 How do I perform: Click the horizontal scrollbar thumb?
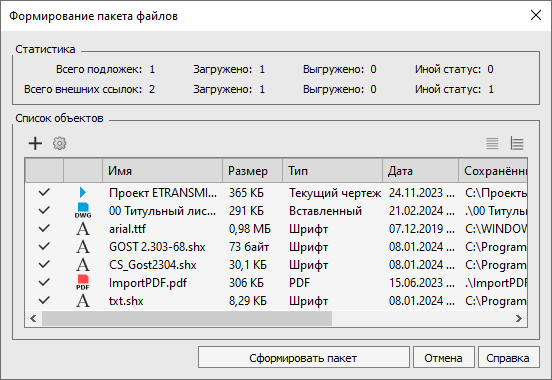click(x=187, y=318)
